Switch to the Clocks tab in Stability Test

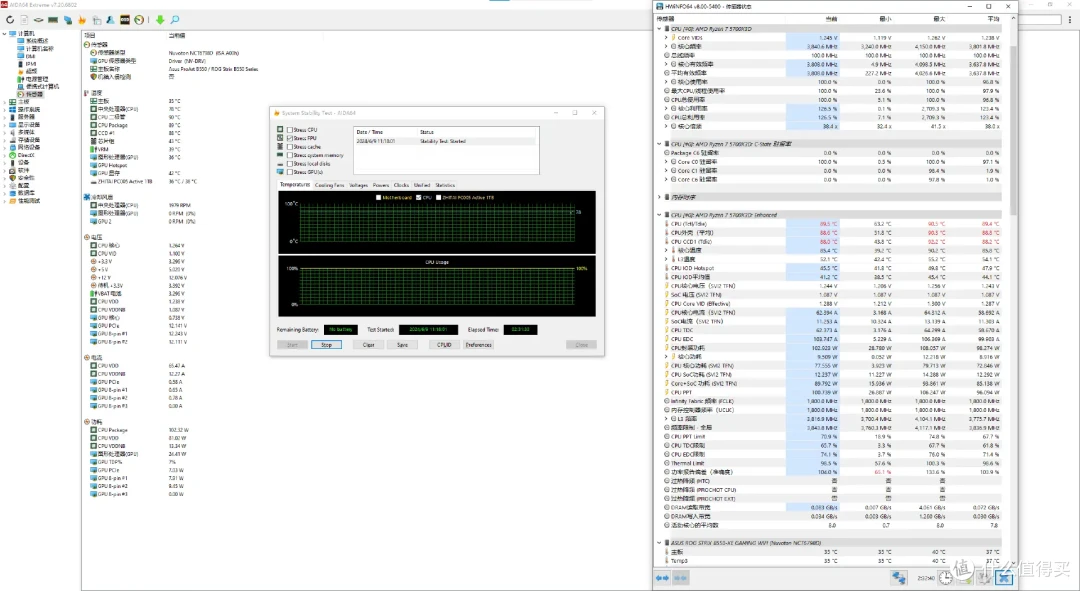click(401, 185)
